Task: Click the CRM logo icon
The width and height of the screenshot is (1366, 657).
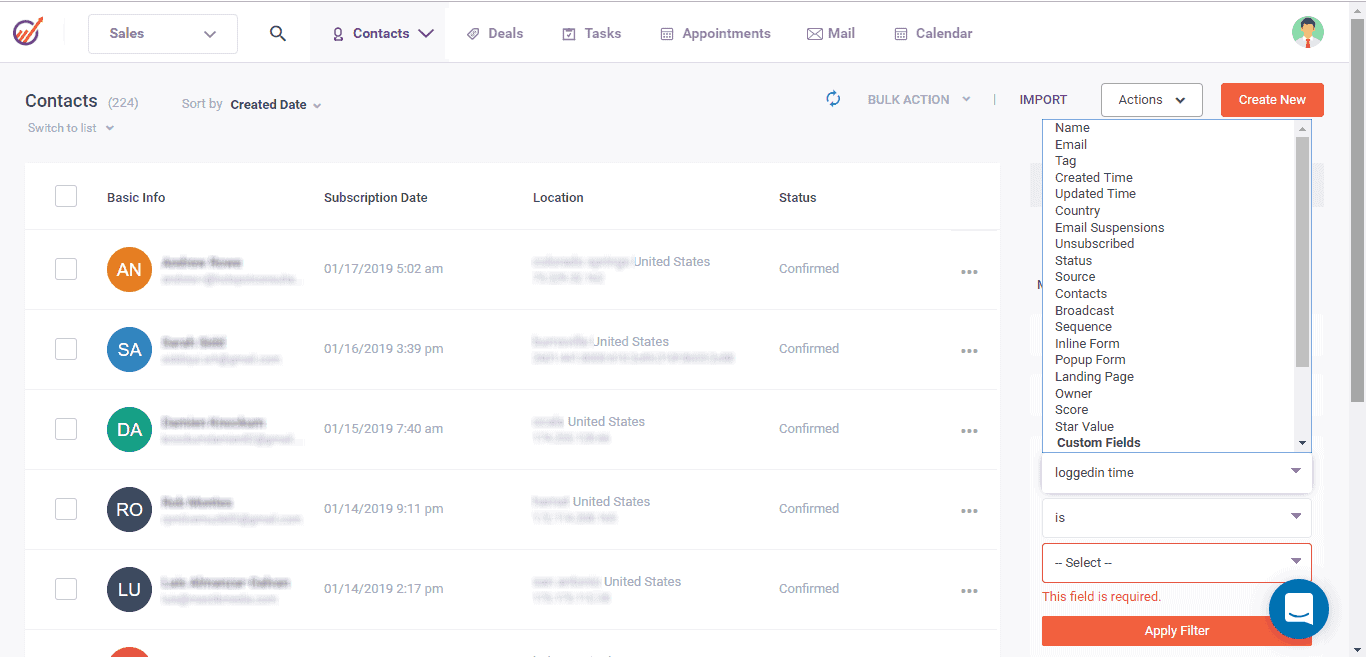Action: tap(27, 31)
